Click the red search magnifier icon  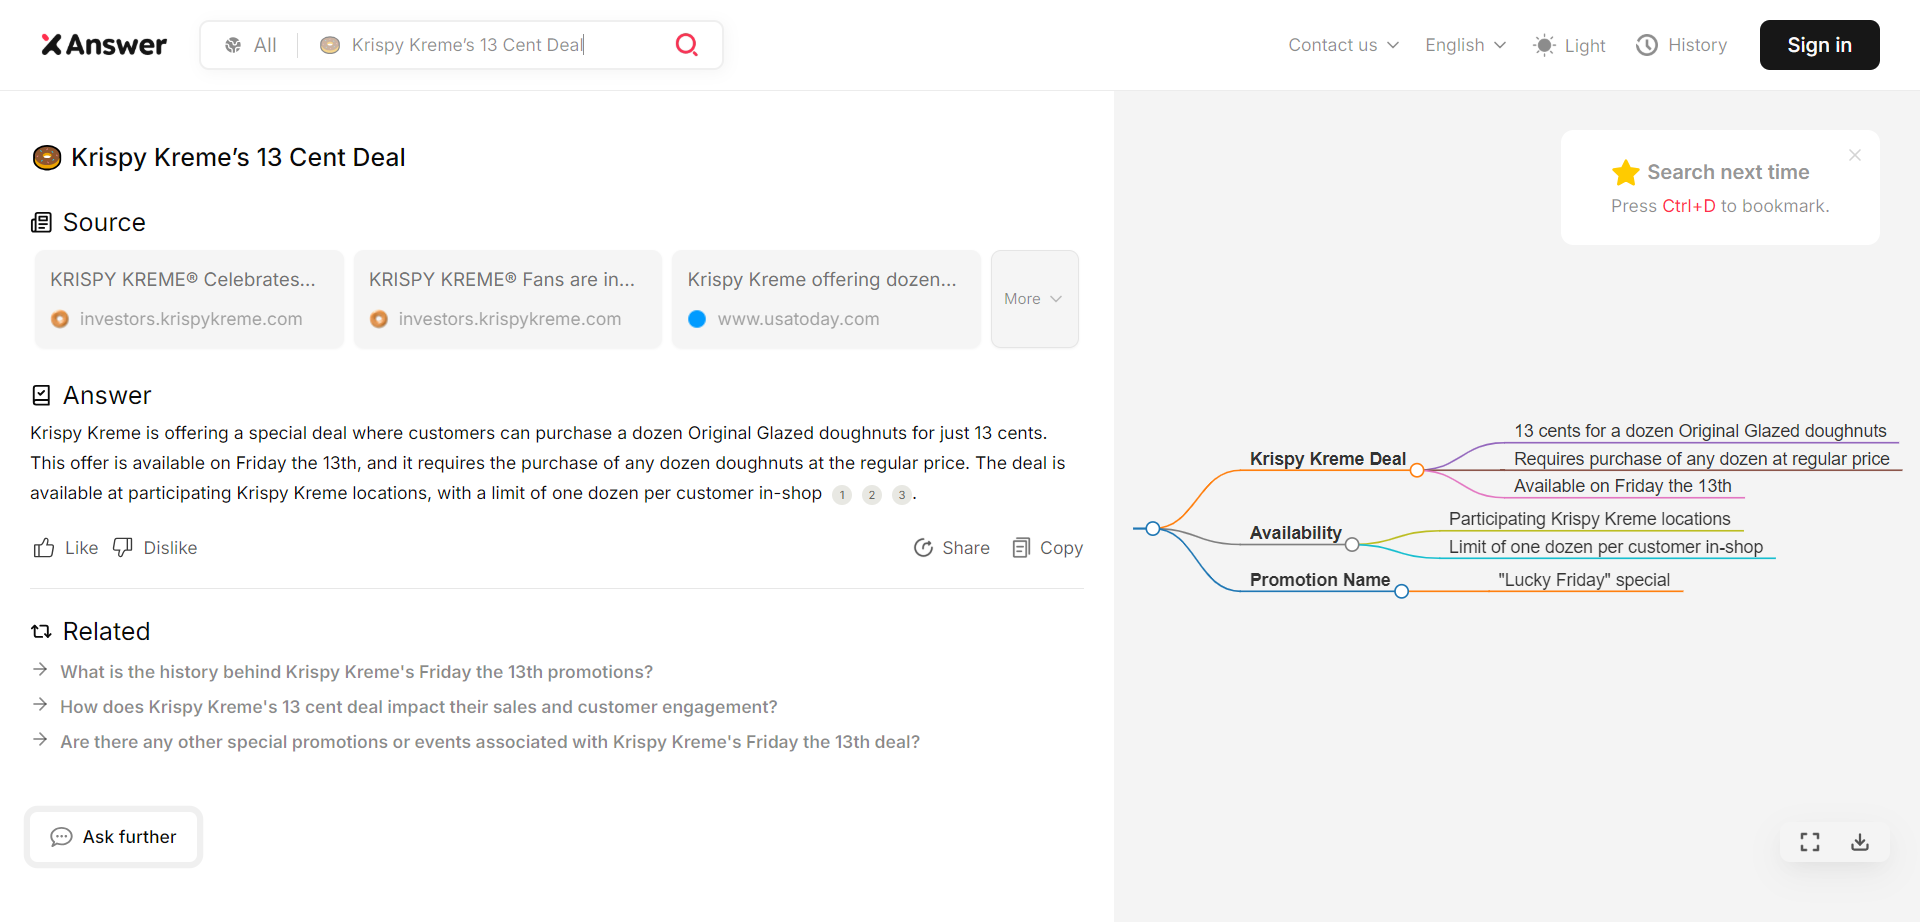click(x=686, y=45)
